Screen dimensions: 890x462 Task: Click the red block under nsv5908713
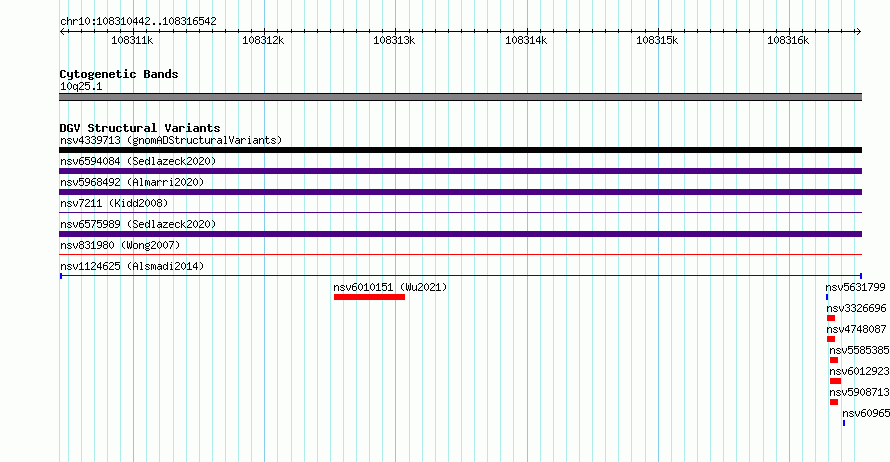[834, 402]
